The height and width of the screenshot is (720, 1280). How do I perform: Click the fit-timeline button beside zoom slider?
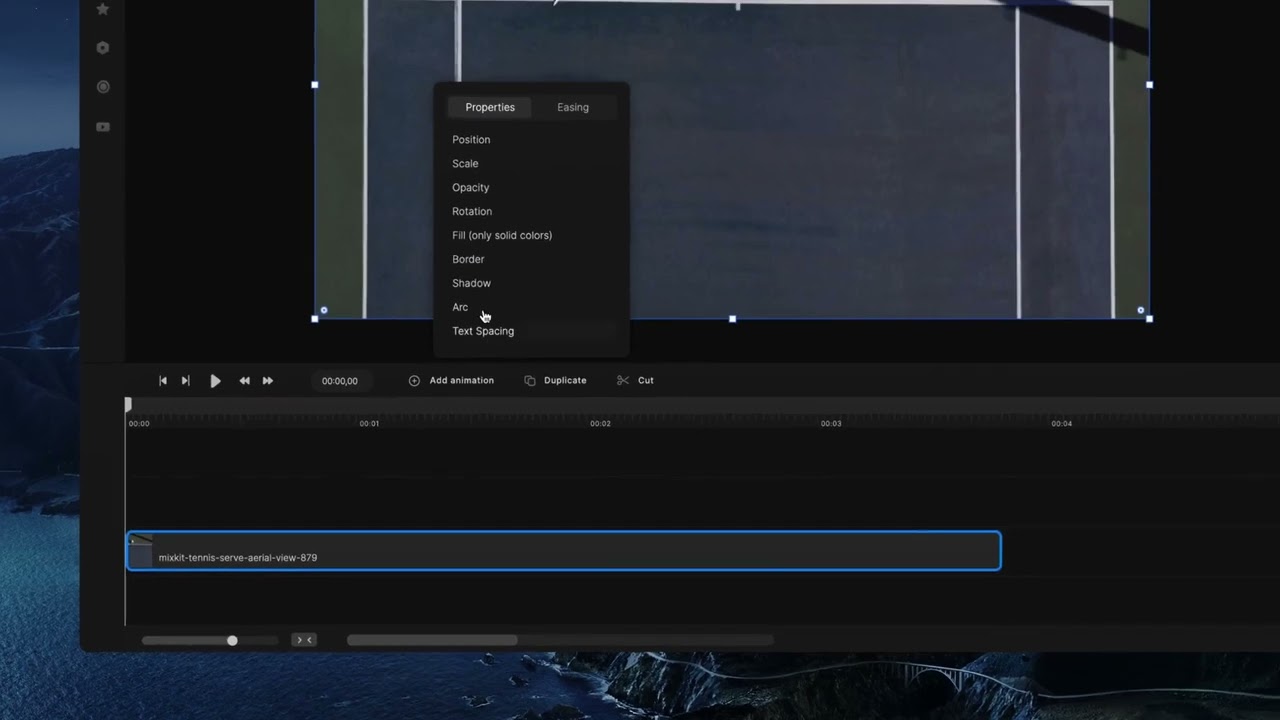coord(304,640)
